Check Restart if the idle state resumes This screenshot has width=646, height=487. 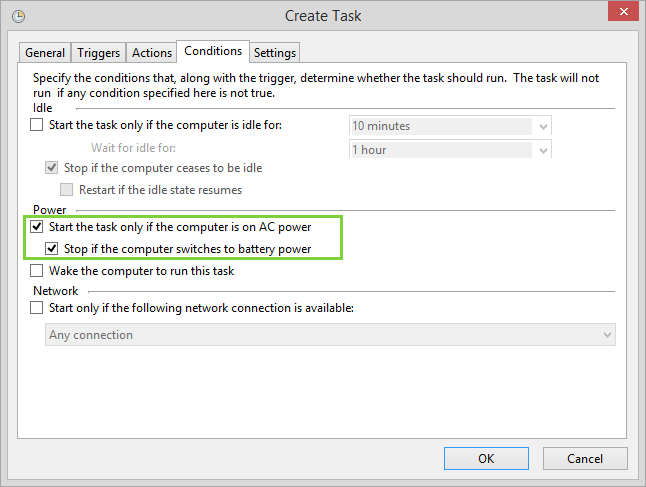pos(67,190)
